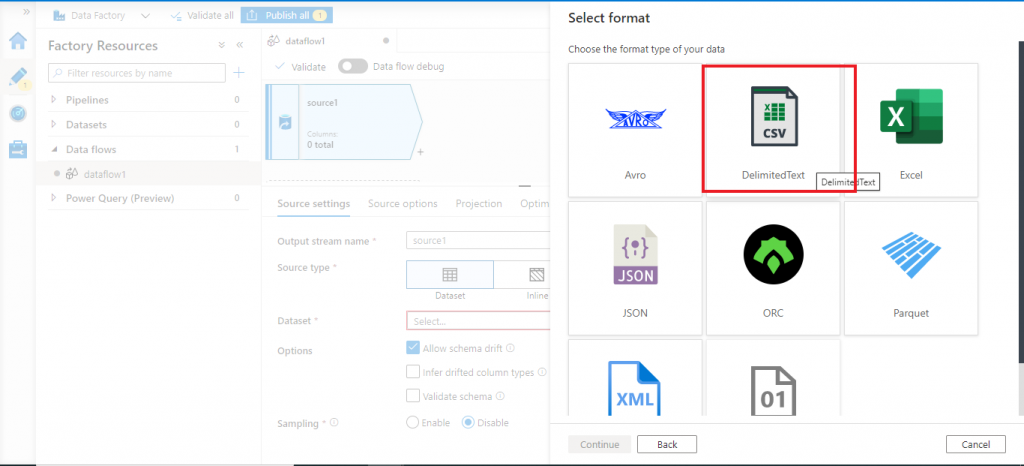Pick the Excel format tile
Viewport: 1024px width, 466px height.
pyautogui.click(x=911, y=130)
